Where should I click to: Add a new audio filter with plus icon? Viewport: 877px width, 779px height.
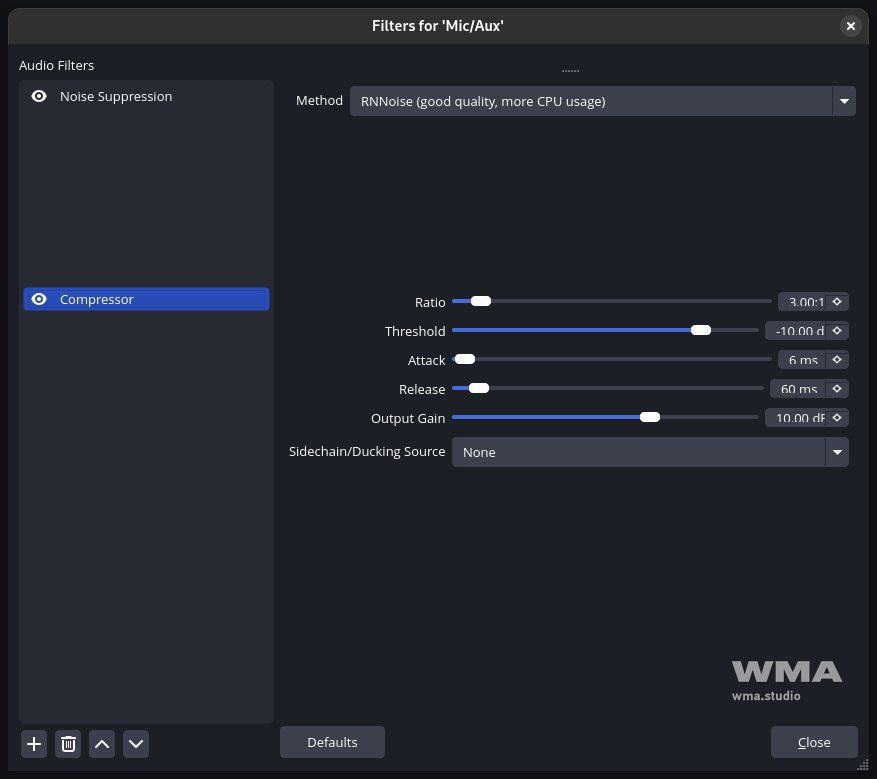coord(34,744)
